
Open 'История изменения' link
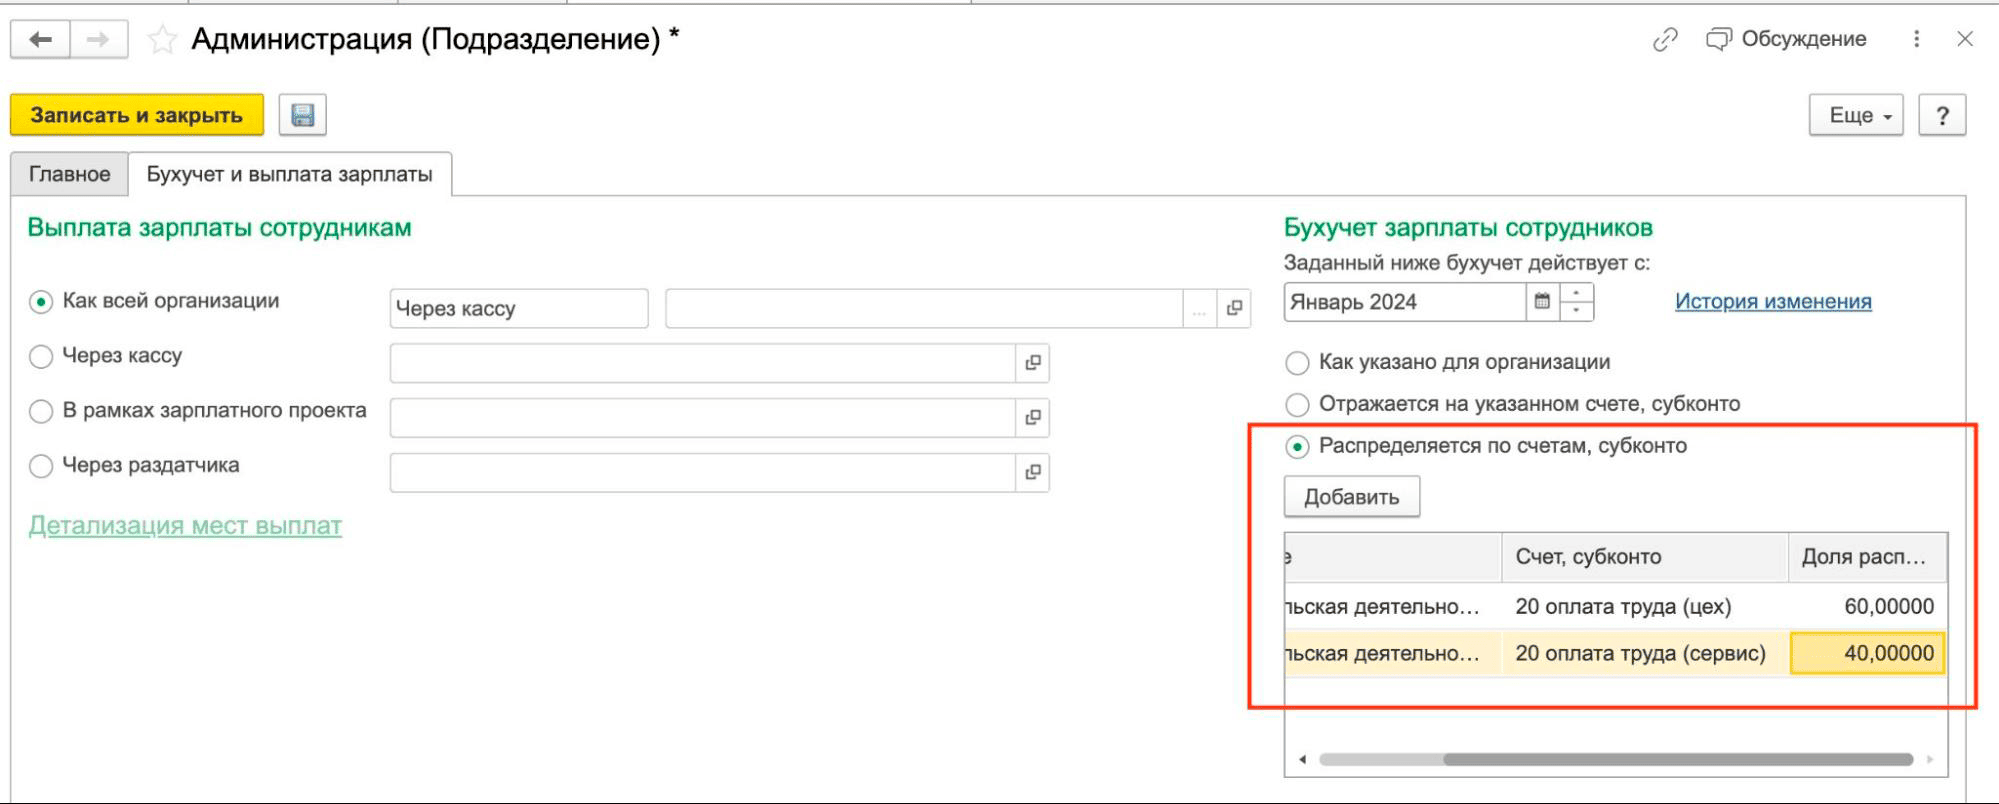coord(1773,301)
